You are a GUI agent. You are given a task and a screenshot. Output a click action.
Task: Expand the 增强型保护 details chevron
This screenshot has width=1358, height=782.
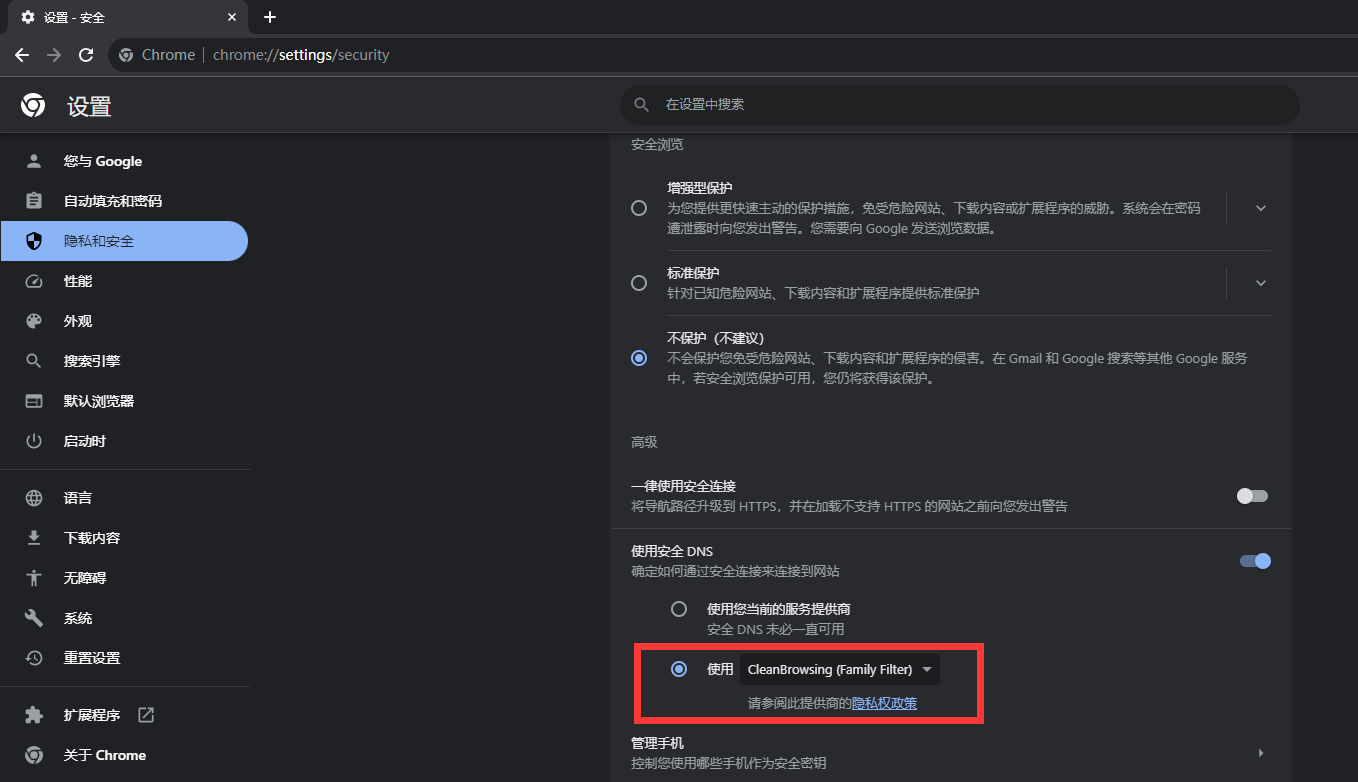point(1260,208)
